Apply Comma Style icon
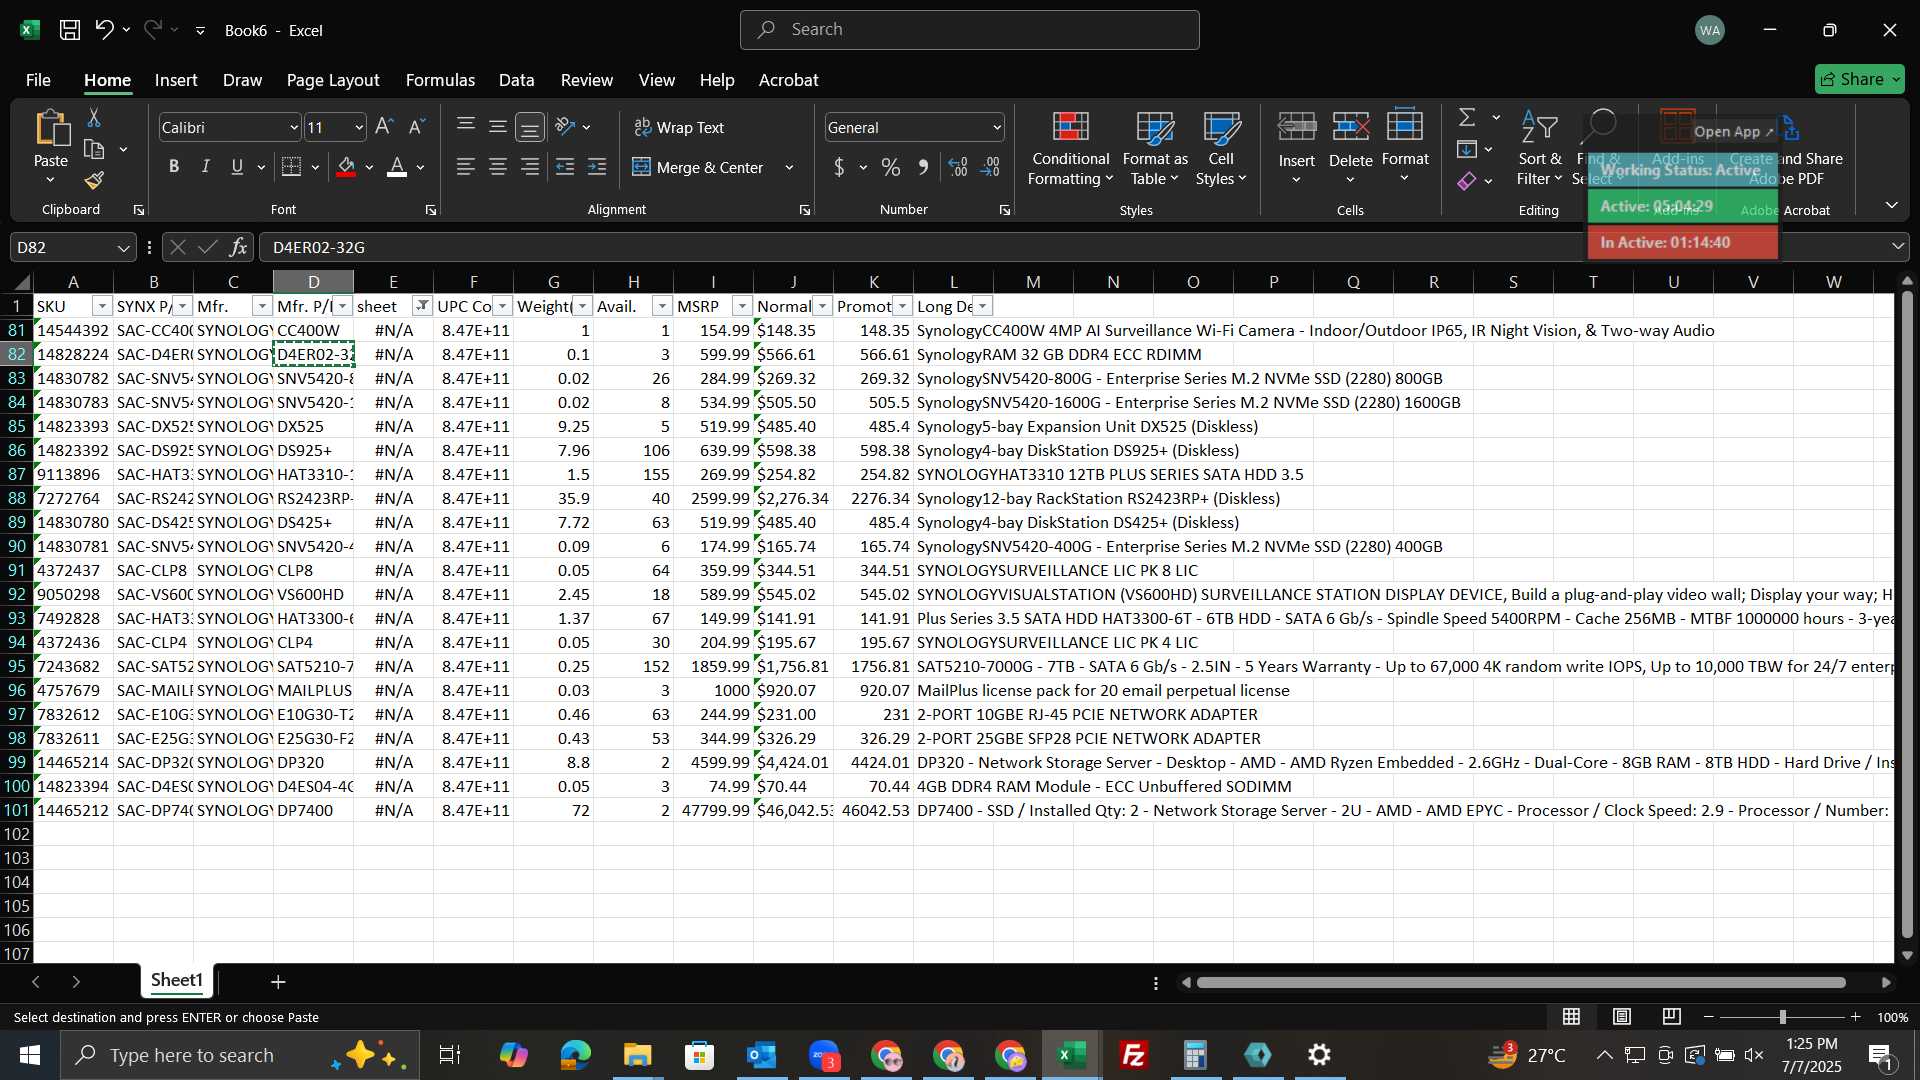Viewport: 1920px width, 1080px height. coord(923,167)
